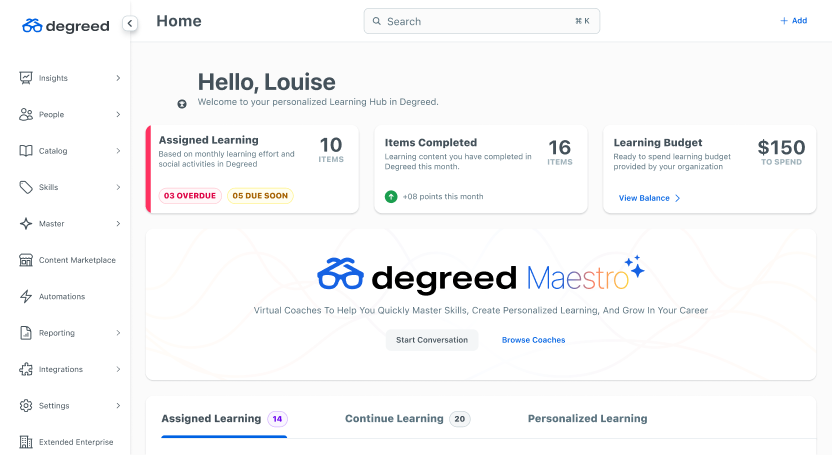Screen dimensions: 832x455
Task: Click the Skills tag icon
Action: 25,187
